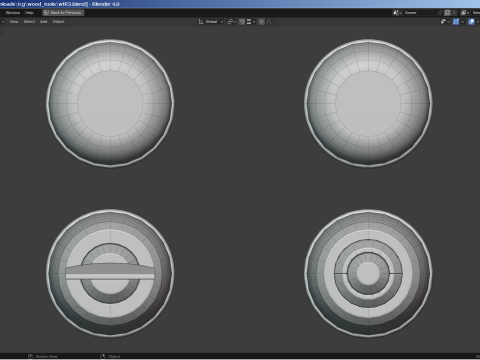Open the Help menu
Screen dimensions: 480x360
(x=29, y=13)
